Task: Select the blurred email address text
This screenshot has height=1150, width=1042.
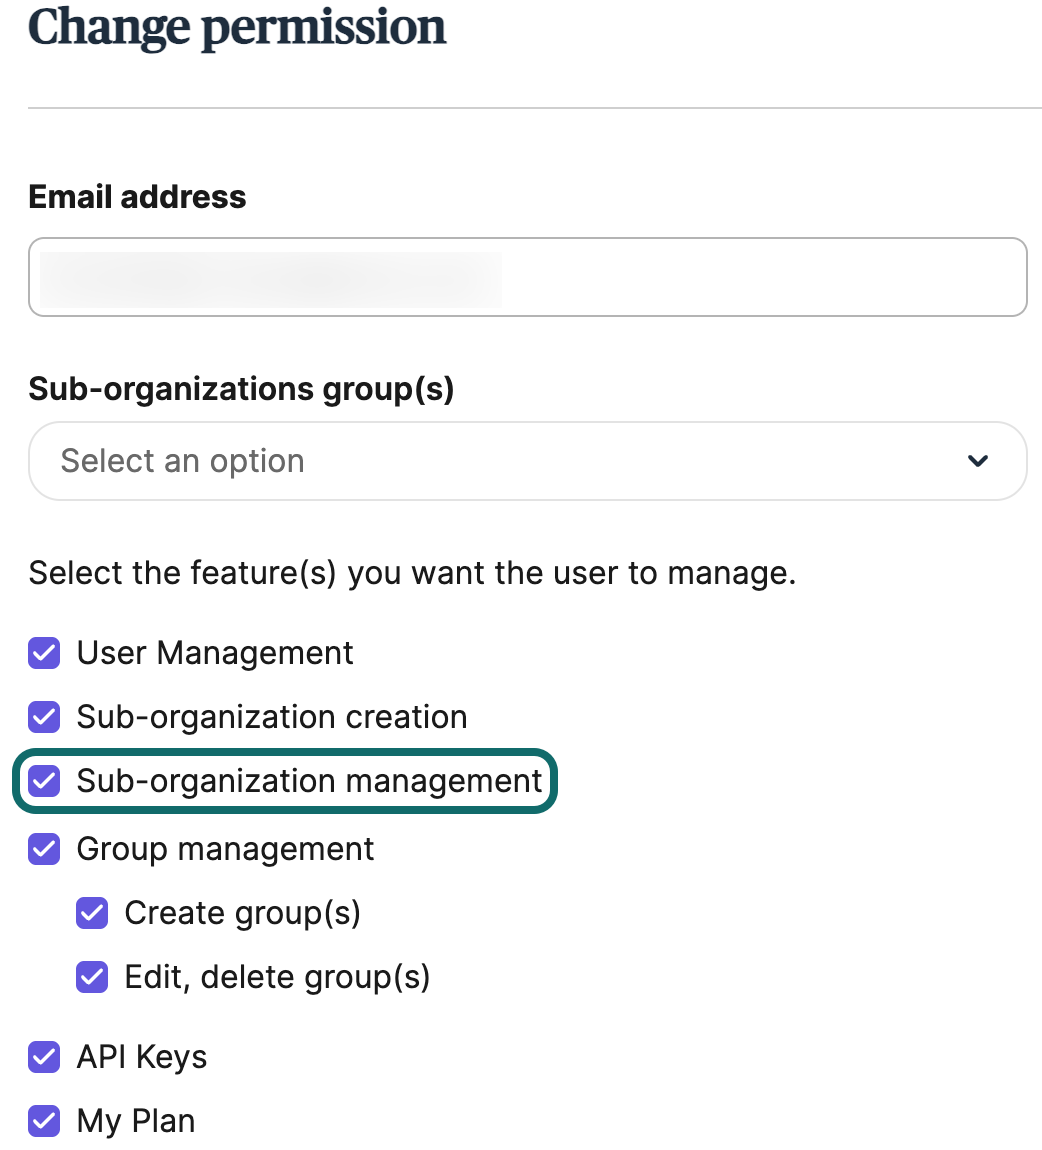Action: pos(265,277)
